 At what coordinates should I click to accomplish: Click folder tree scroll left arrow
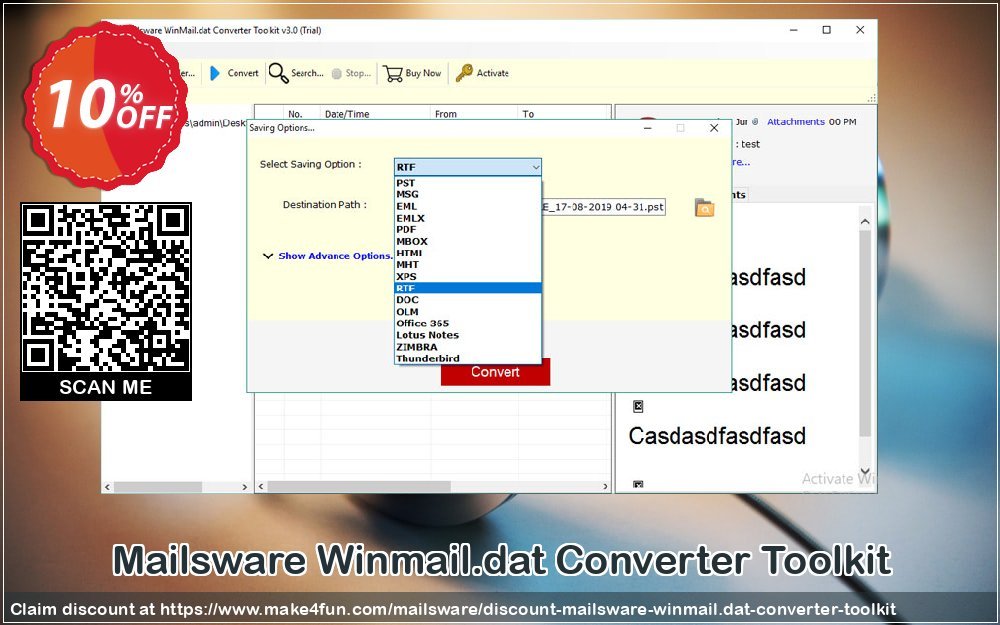(107, 487)
